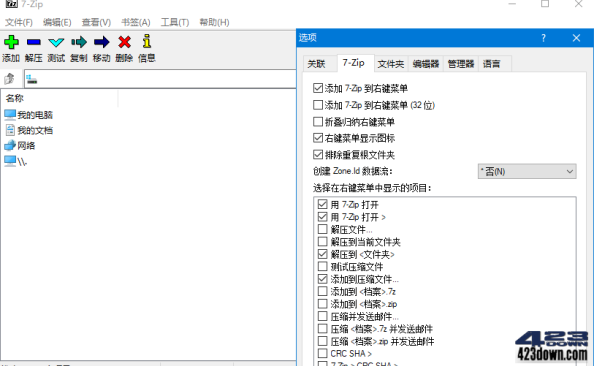Switch to the 文件夹 tab

(391, 64)
